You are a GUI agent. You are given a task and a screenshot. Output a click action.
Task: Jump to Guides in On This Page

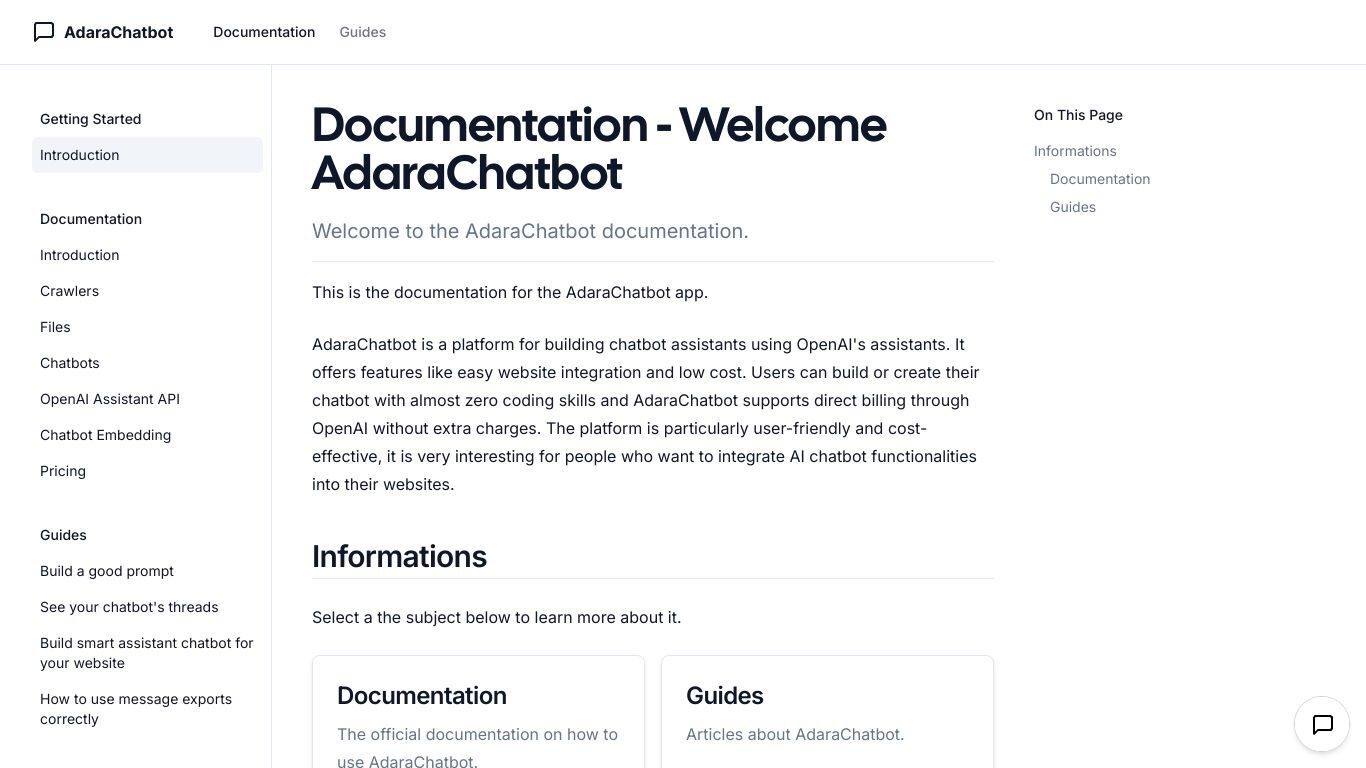(1073, 207)
